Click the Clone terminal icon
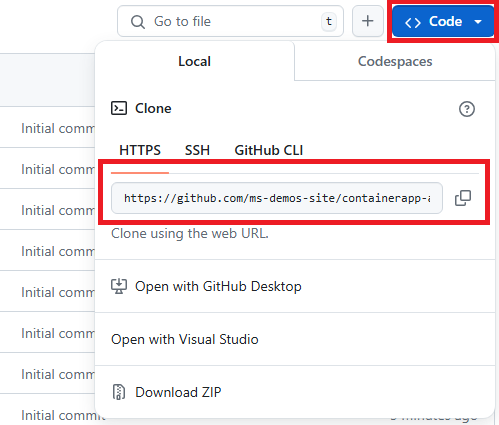Image resolution: width=499 pixels, height=425 pixels. (119, 108)
